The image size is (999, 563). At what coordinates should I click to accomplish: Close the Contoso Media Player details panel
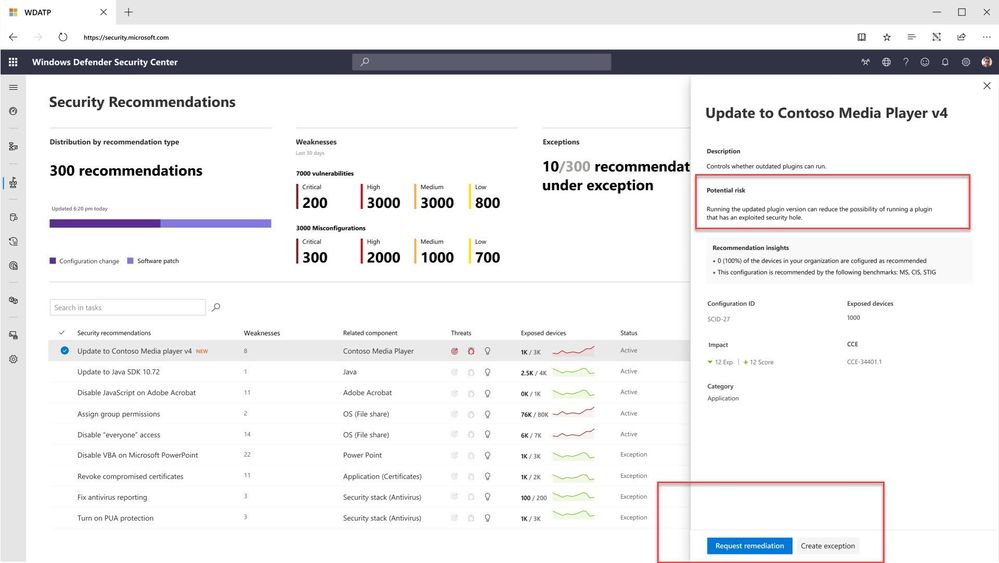pos(986,85)
